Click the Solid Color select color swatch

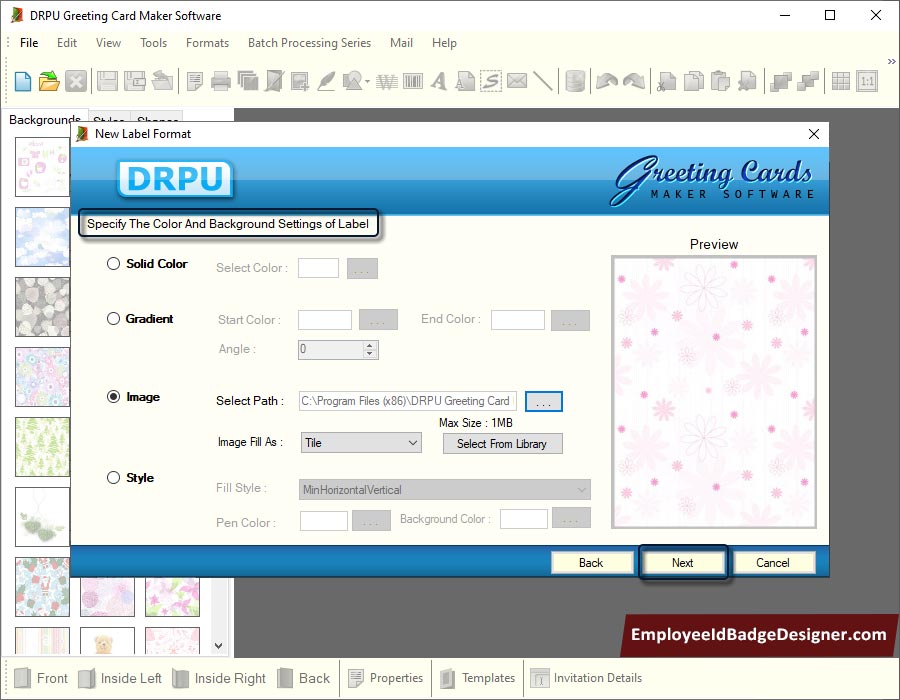(x=318, y=267)
